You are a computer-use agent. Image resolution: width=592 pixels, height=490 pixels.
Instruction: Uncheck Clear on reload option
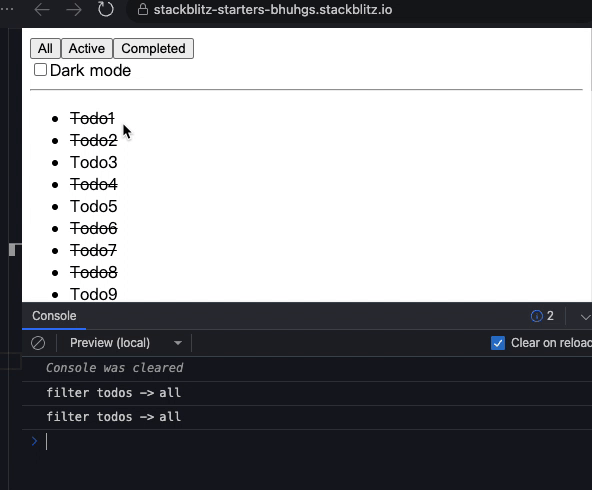click(x=498, y=343)
